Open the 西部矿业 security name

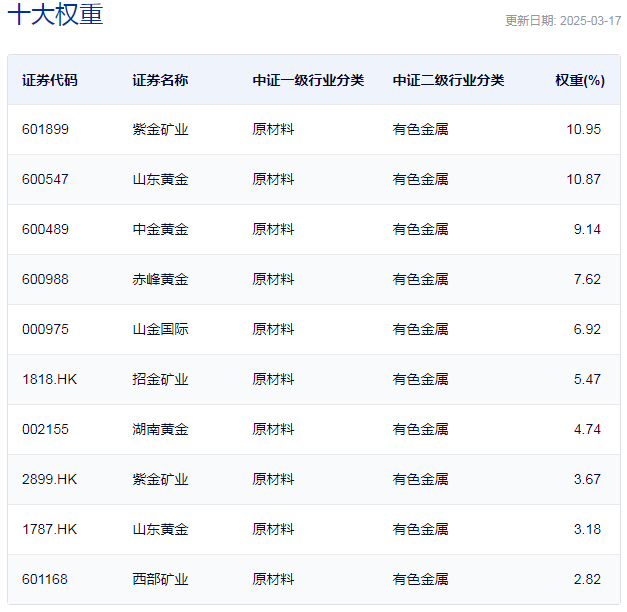(x=160, y=579)
